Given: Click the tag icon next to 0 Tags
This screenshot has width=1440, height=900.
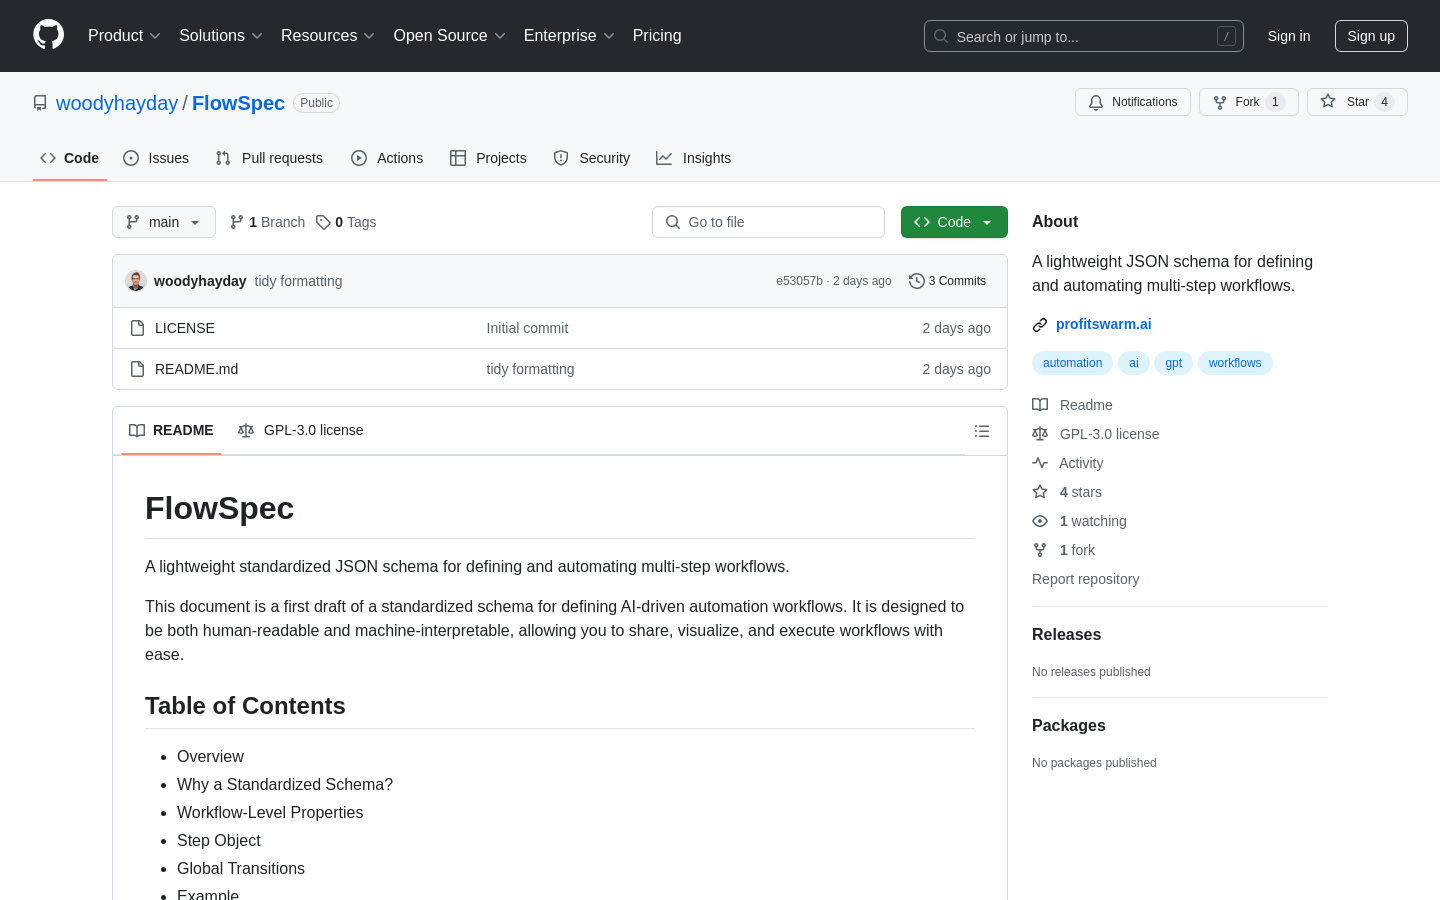Looking at the screenshot, I should 323,222.
